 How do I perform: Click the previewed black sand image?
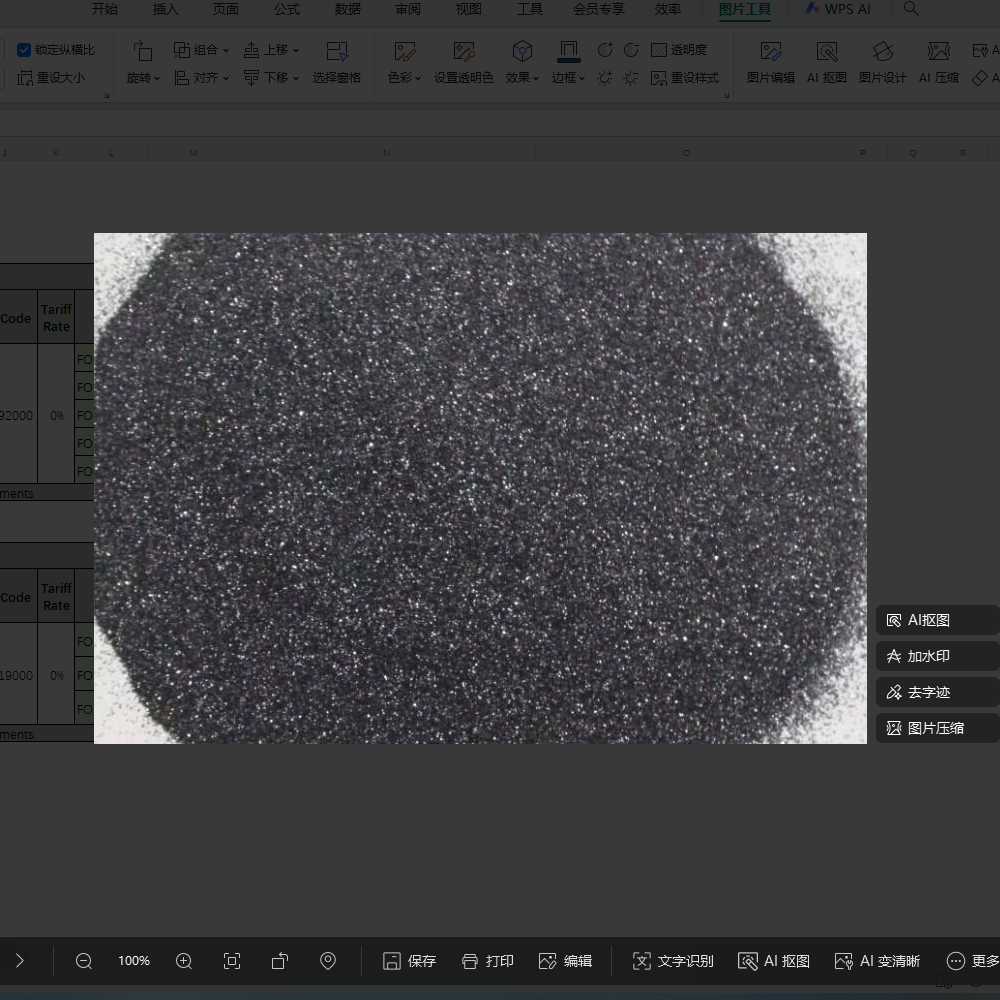(480, 488)
